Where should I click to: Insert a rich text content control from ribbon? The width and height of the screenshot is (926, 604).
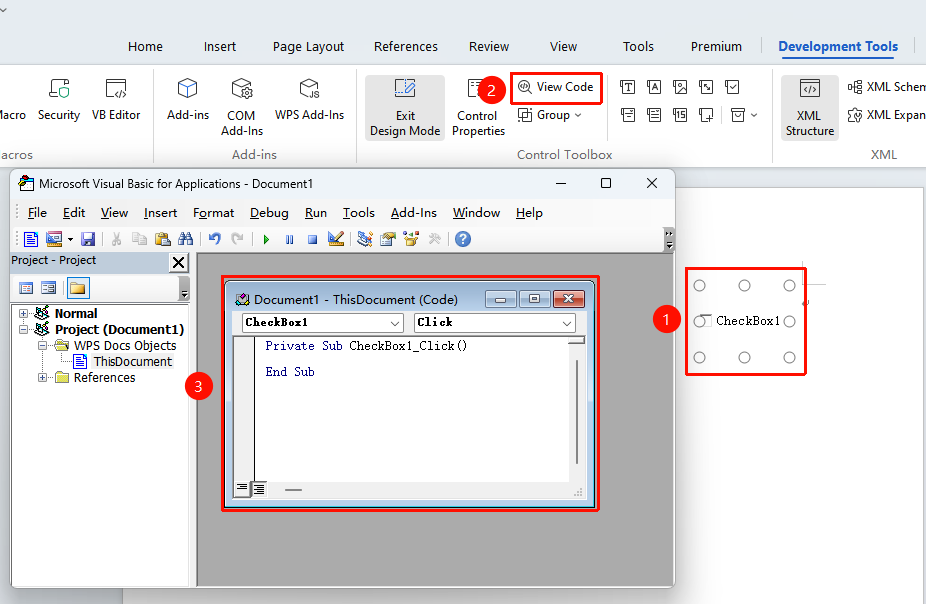pyautogui.click(x=628, y=87)
